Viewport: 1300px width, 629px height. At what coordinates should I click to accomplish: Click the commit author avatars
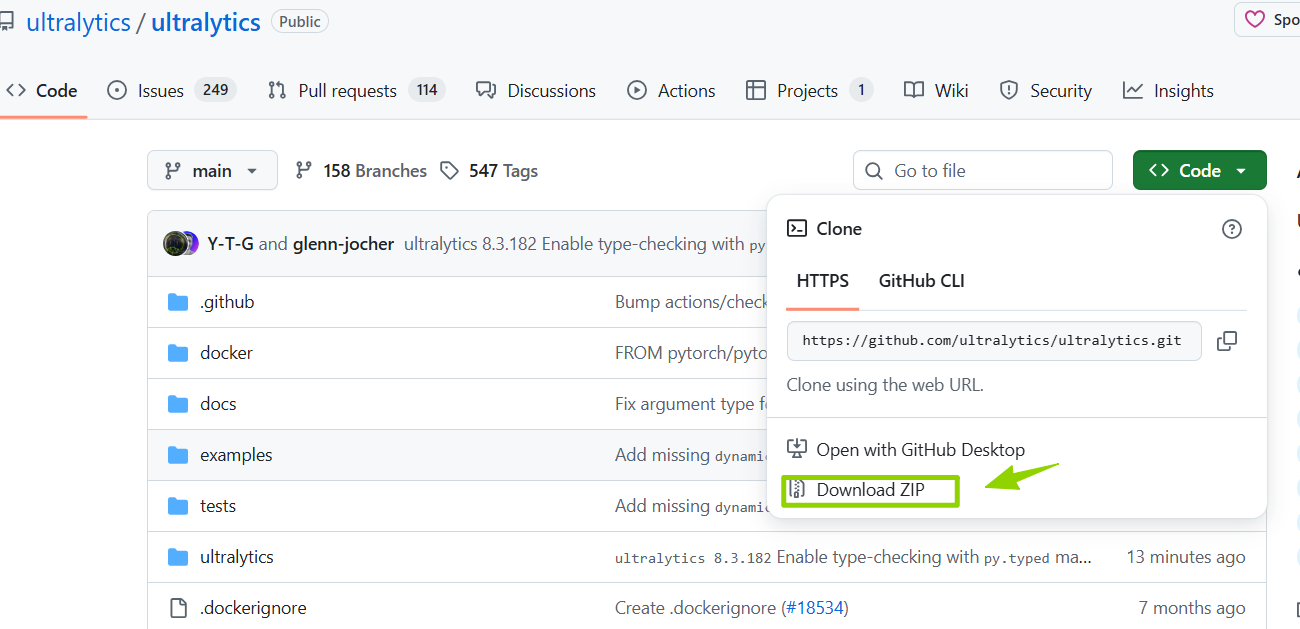pos(181,244)
